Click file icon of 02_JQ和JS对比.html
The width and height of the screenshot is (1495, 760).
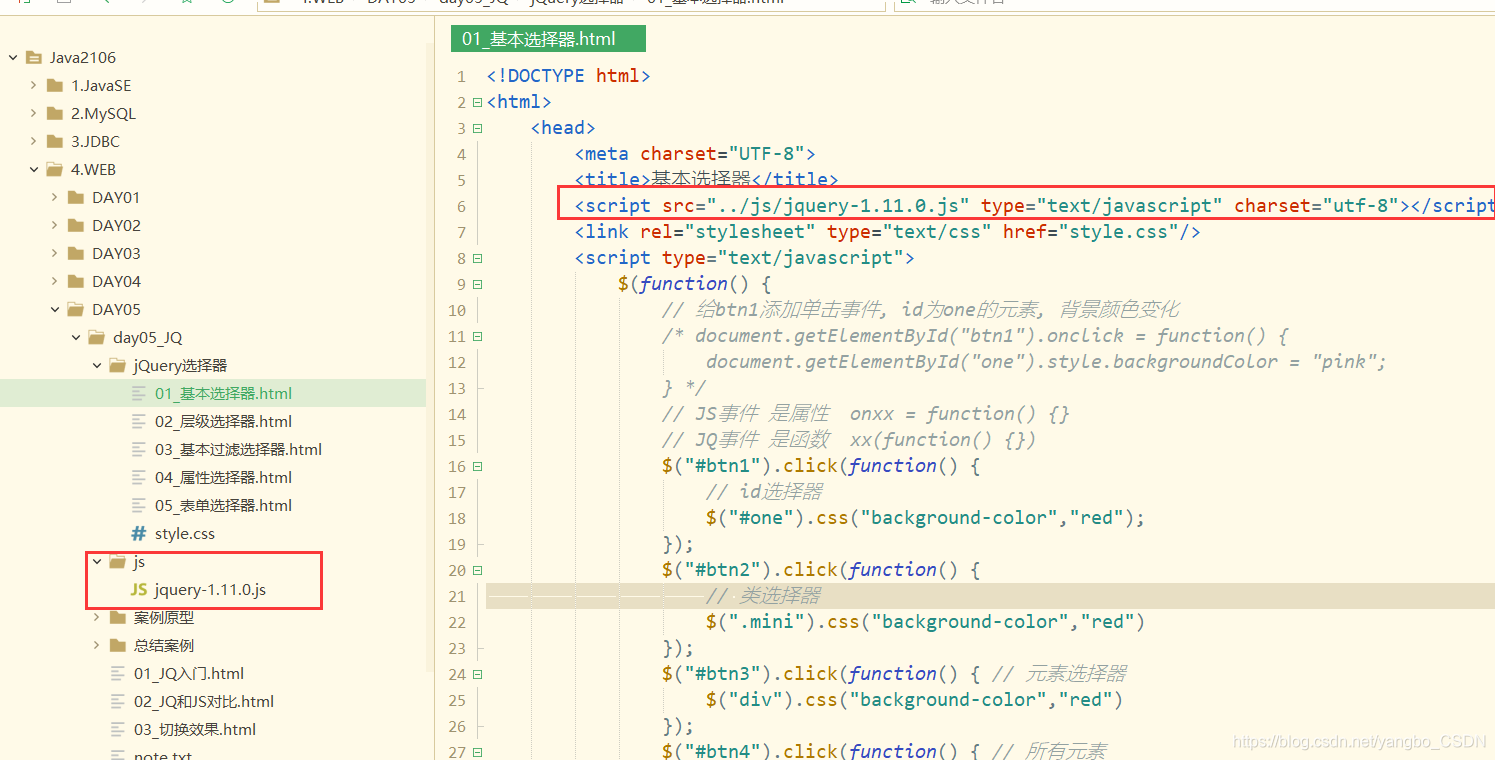click(x=118, y=702)
